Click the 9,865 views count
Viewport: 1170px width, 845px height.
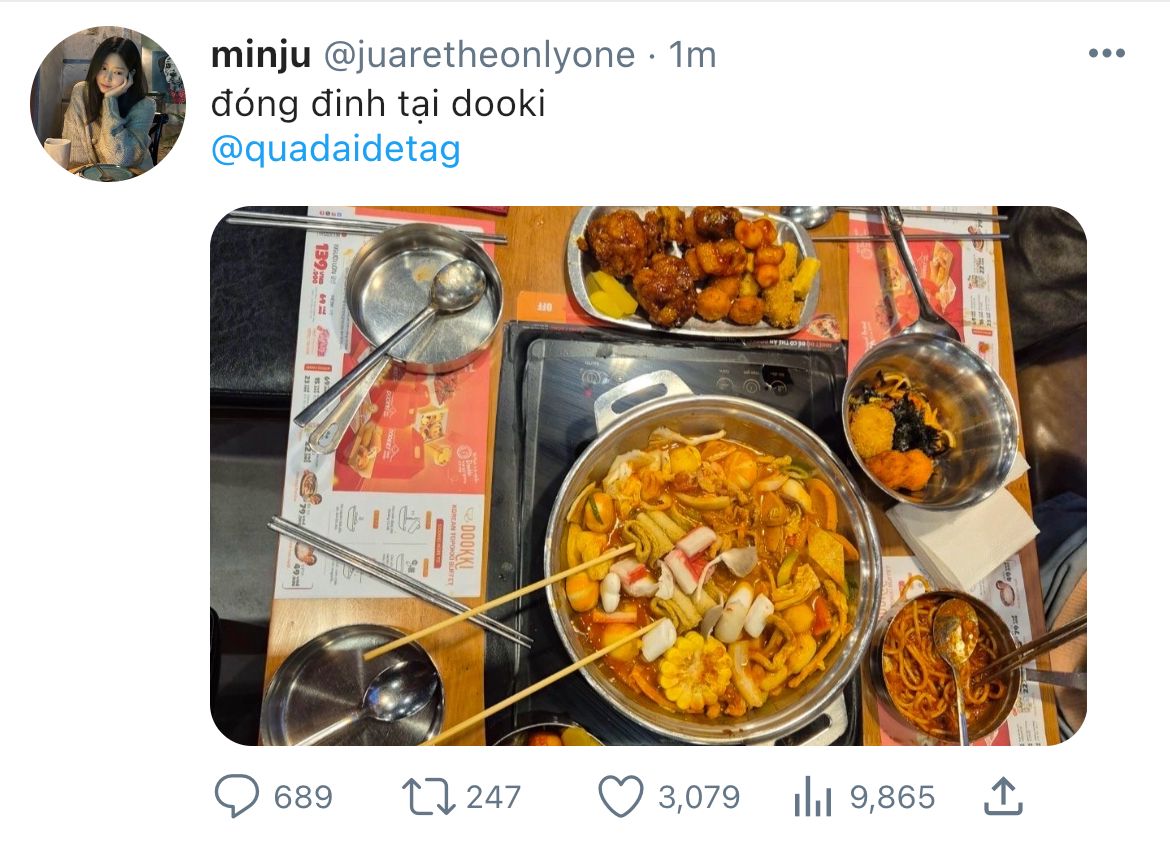892,797
